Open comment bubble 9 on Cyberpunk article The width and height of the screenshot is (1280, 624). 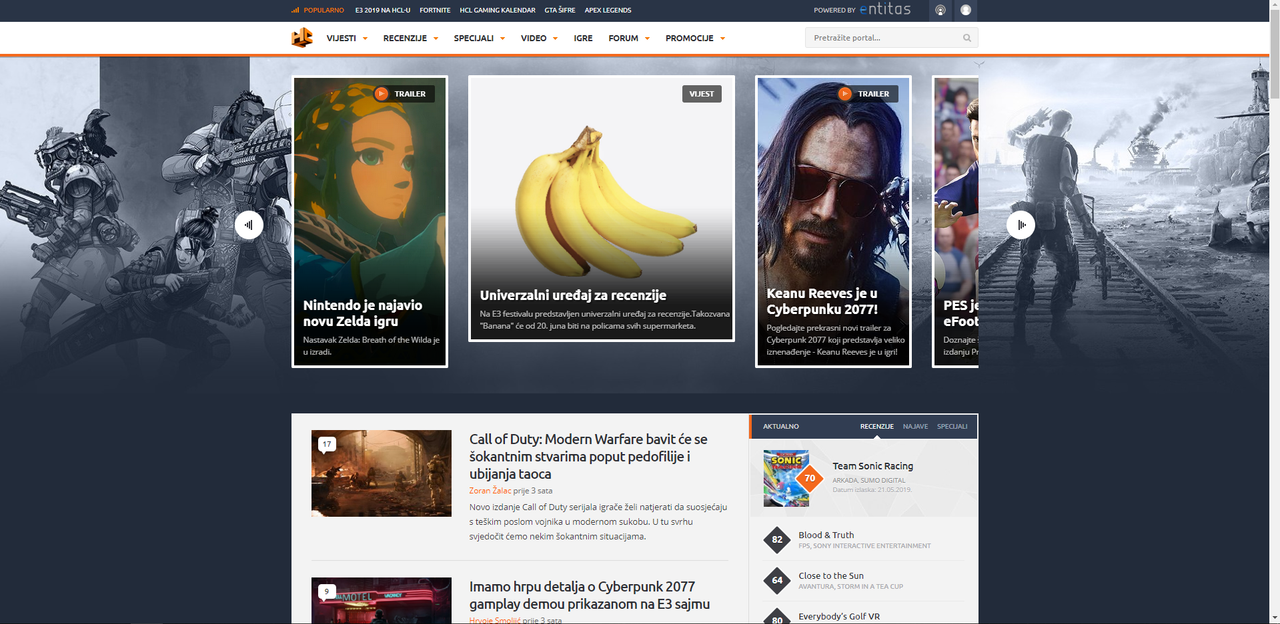tap(326, 591)
